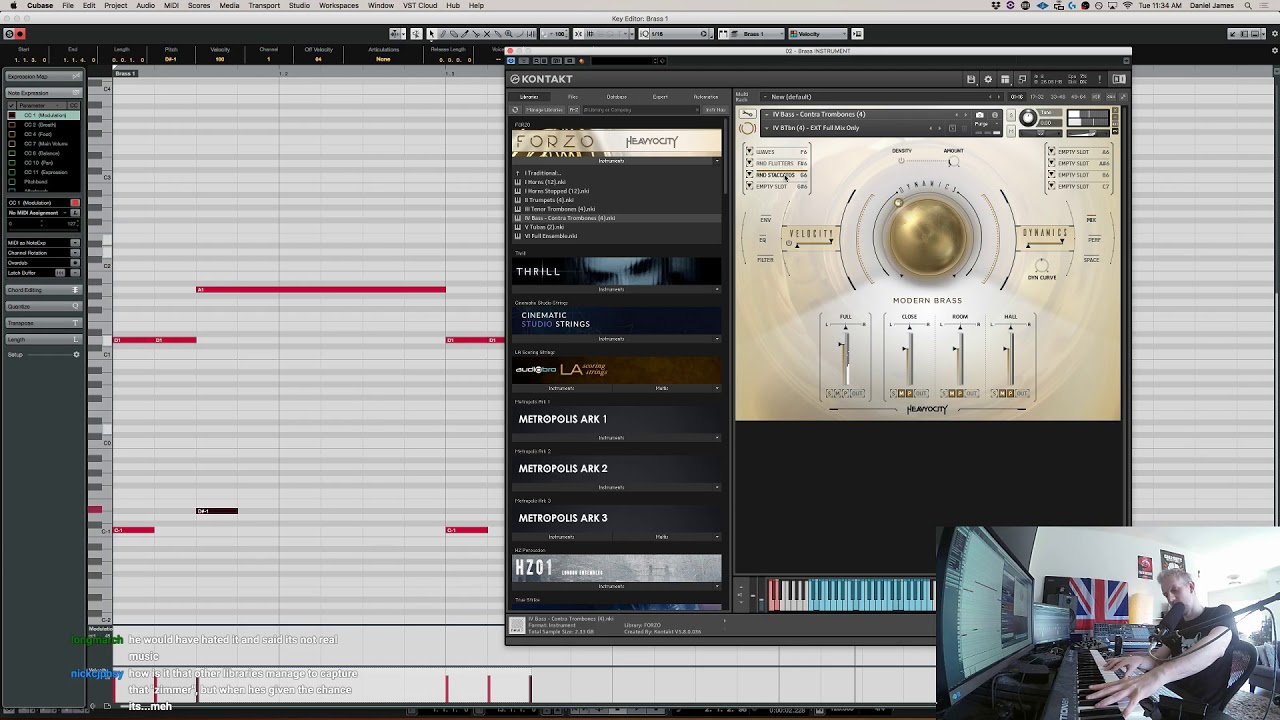Switch to the Kontakt Database tab
This screenshot has width=1280, height=720.
[617, 97]
